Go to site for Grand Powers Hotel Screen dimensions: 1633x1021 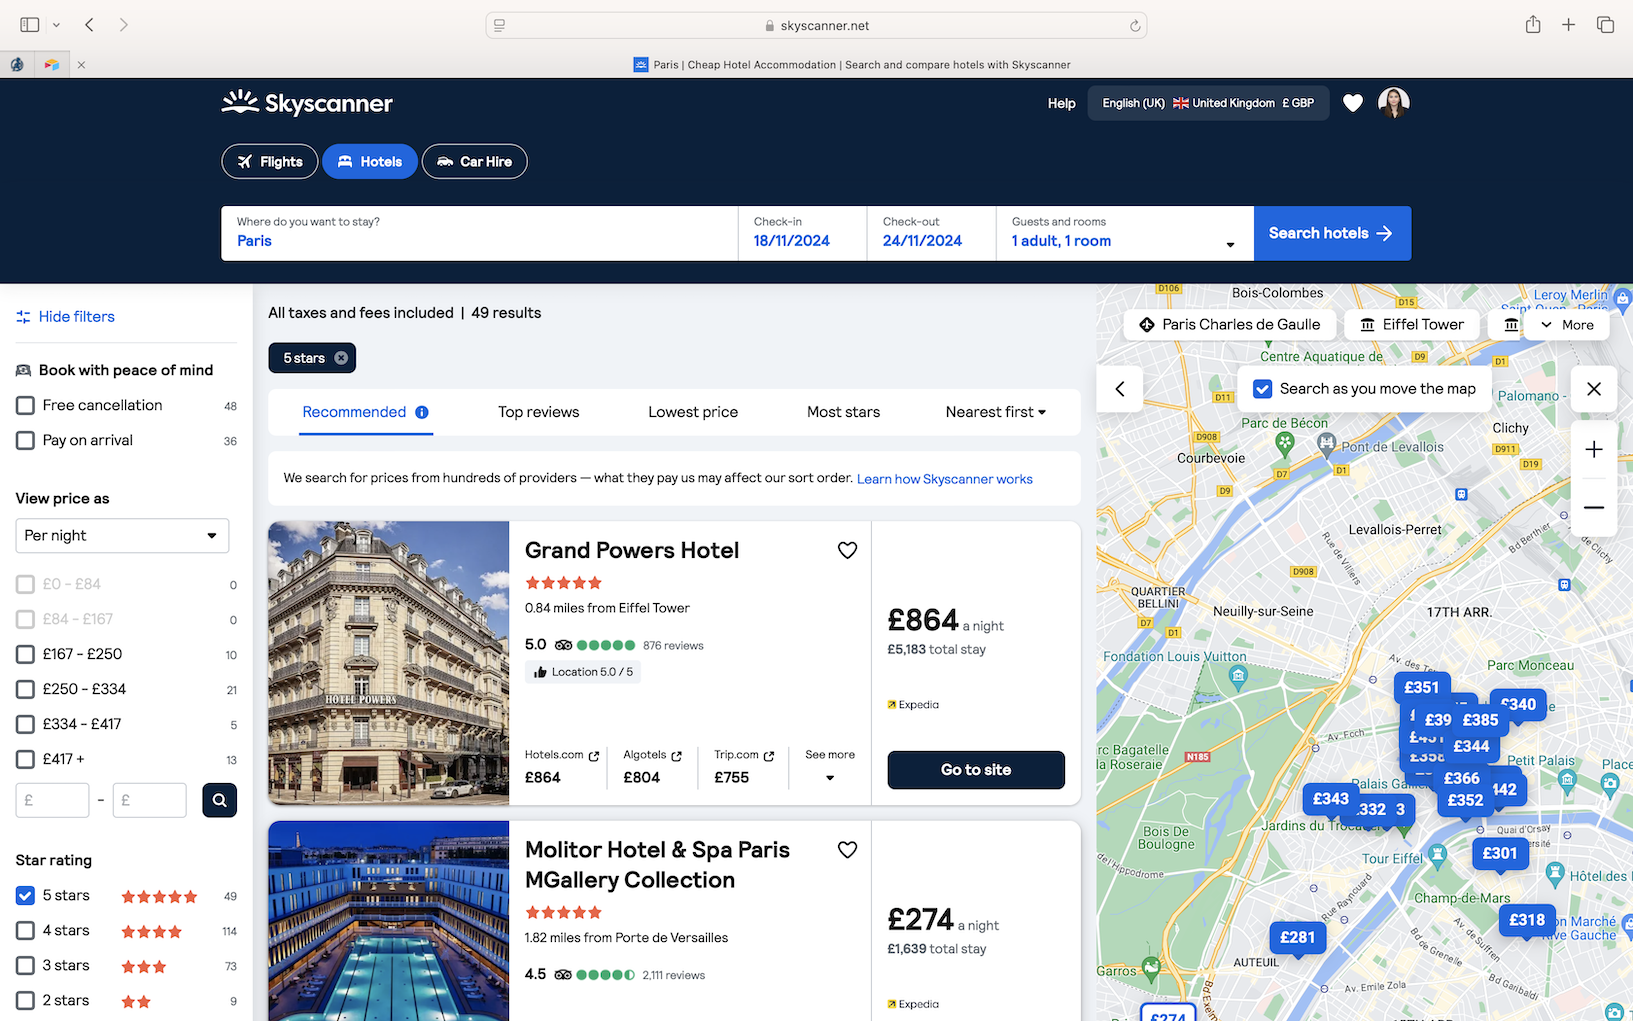pos(976,770)
